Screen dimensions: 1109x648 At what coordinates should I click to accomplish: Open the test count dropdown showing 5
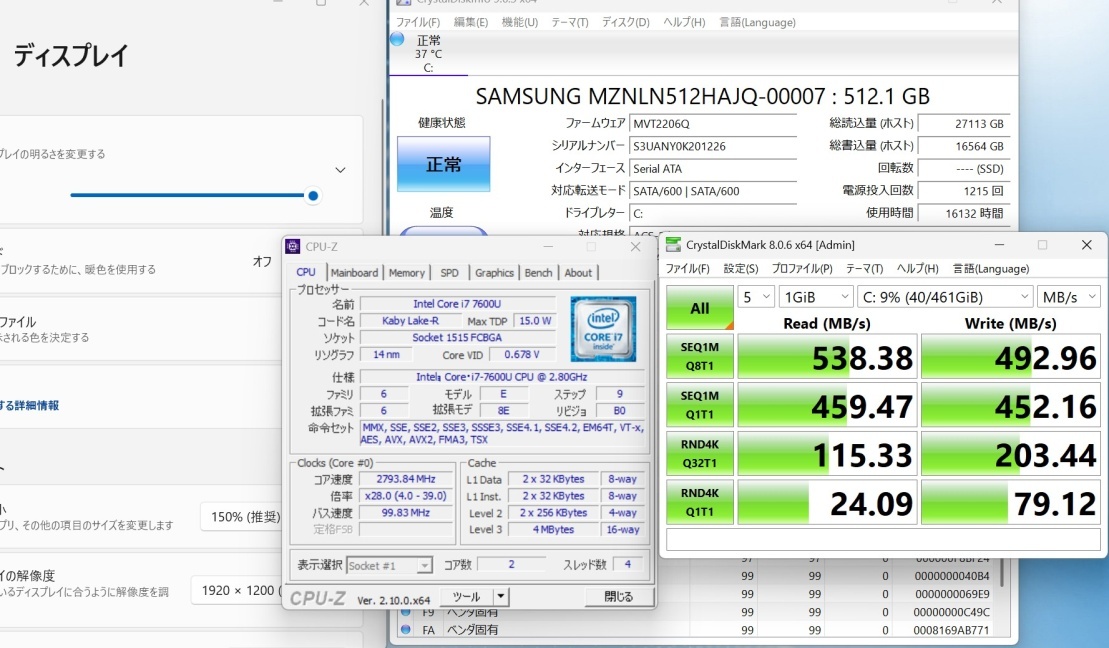pyautogui.click(x=757, y=297)
